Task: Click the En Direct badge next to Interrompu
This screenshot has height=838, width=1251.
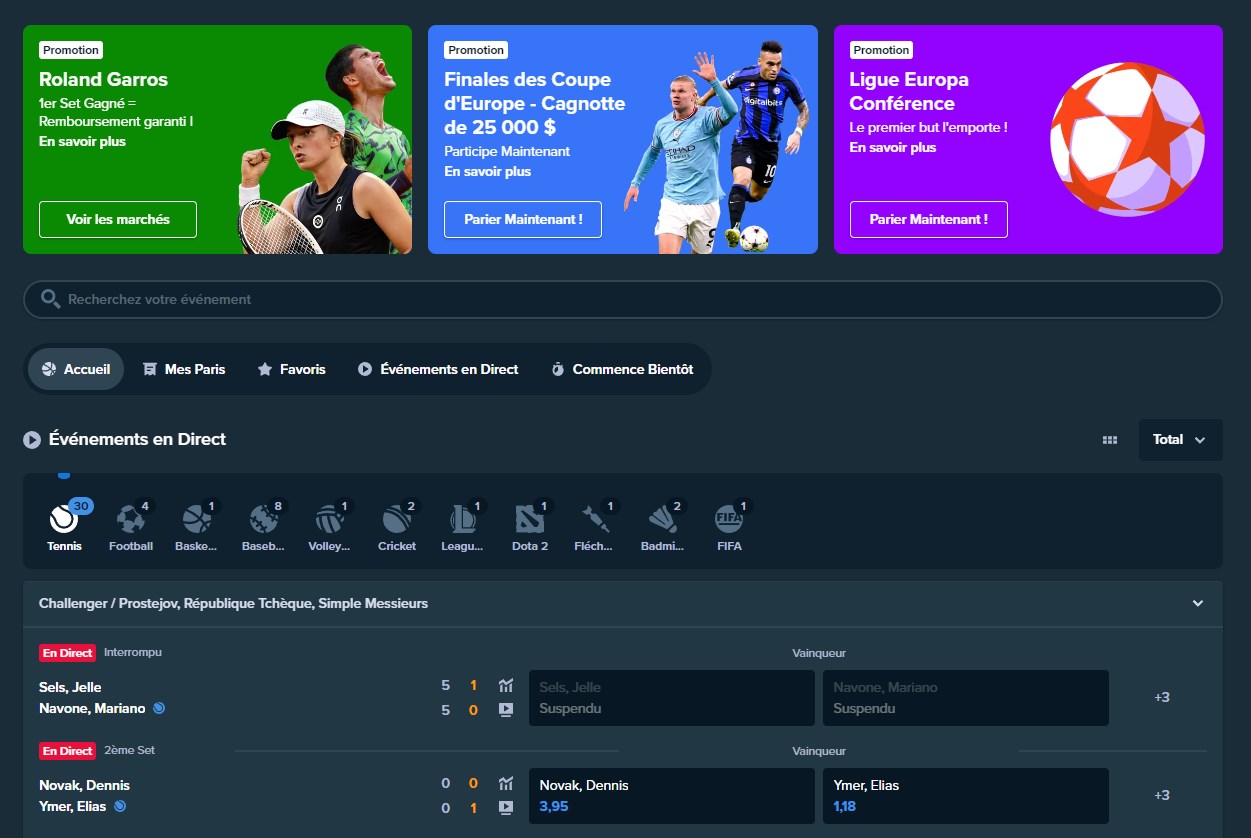Action: (67, 653)
